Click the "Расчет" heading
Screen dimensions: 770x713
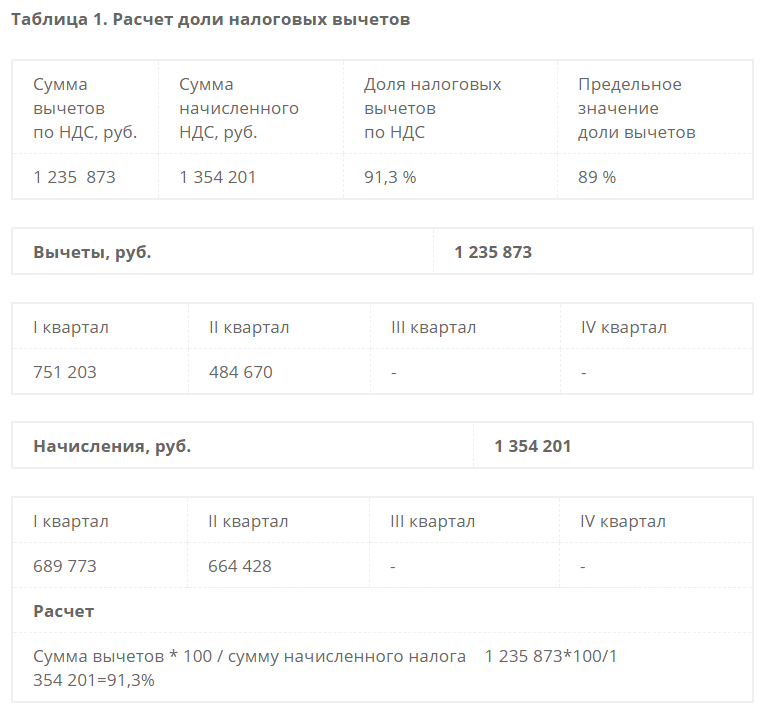64,611
